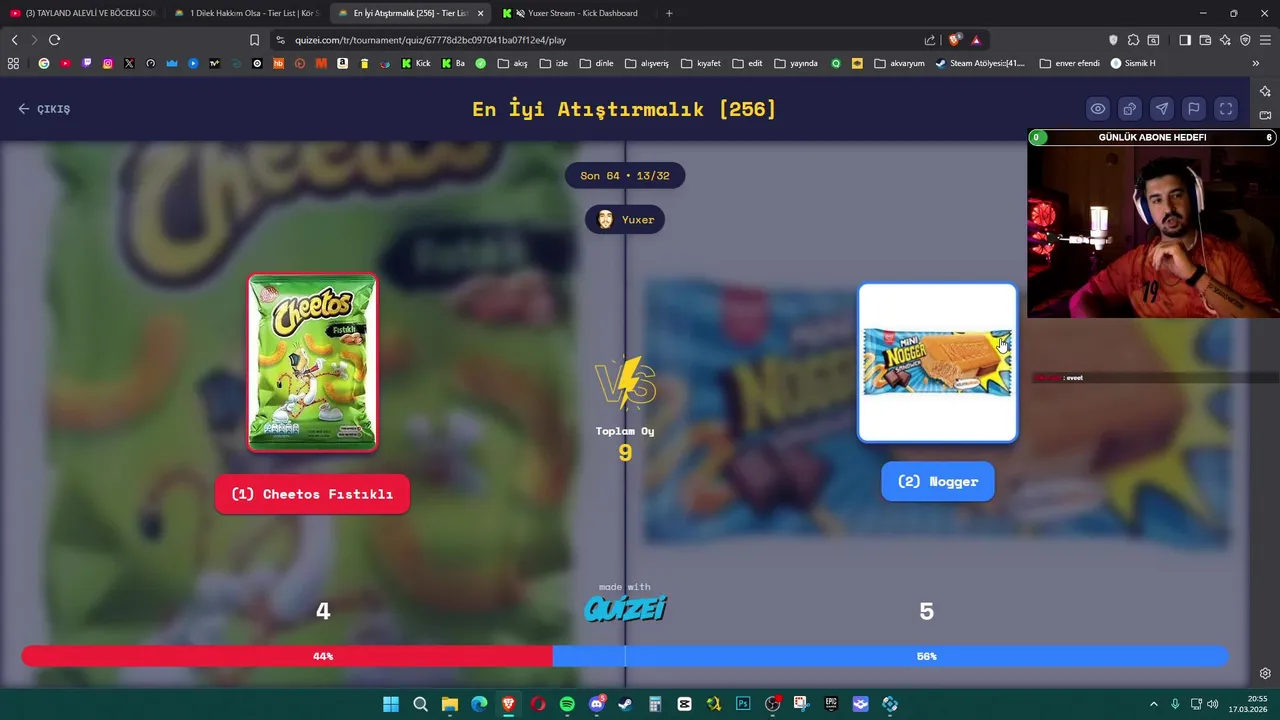The height and width of the screenshot is (720, 1280).
Task: Click the Yuxer user badge
Action: pos(625,220)
